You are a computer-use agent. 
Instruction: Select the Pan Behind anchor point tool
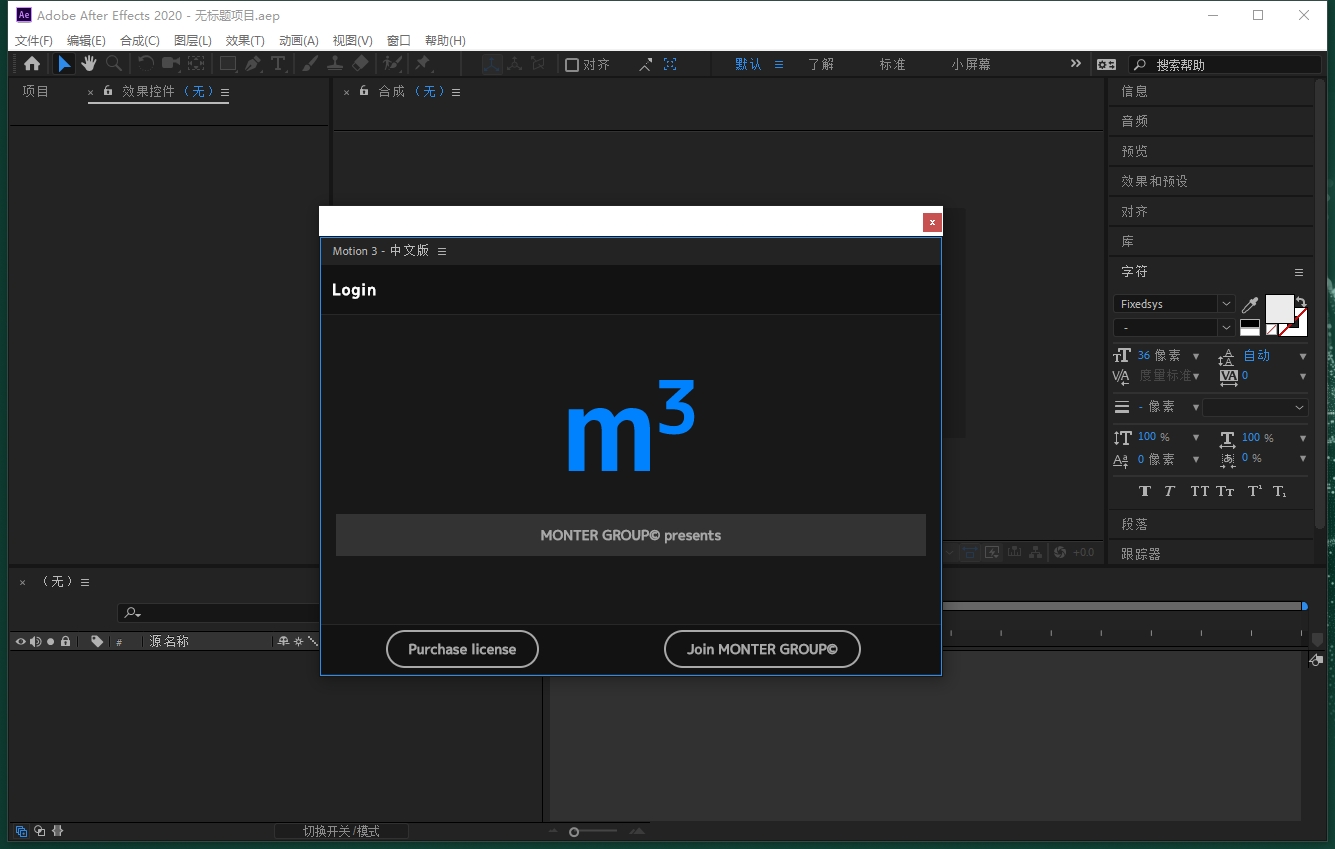pyautogui.click(x=196, y=64)
